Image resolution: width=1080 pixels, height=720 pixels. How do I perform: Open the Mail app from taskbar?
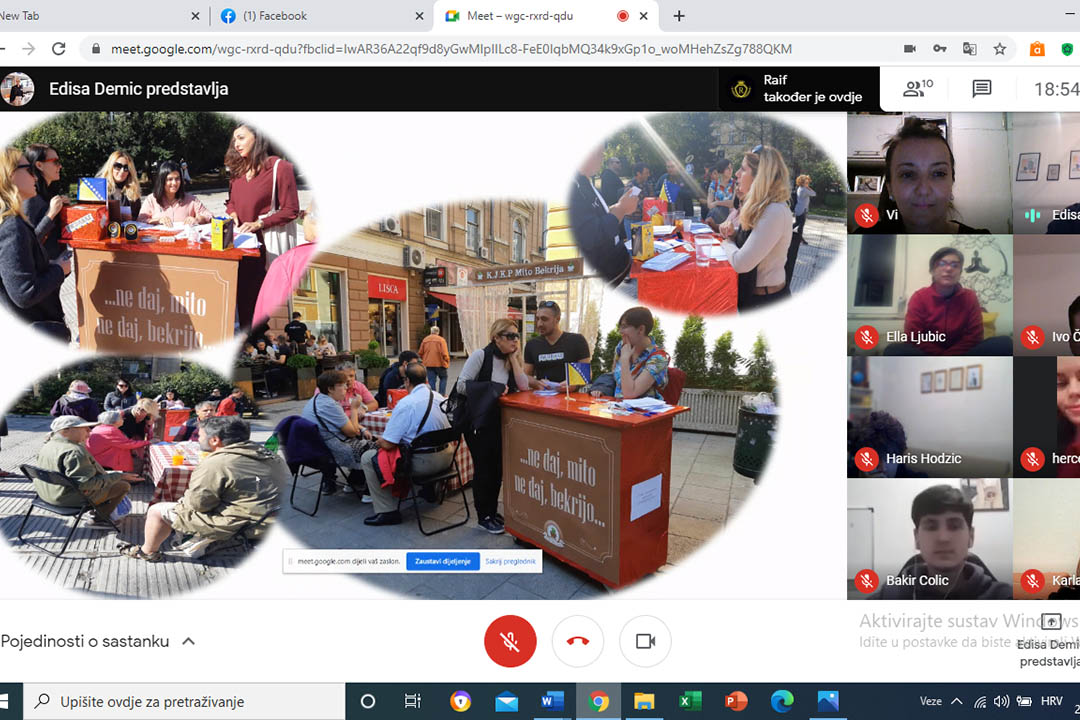[506, 701]
